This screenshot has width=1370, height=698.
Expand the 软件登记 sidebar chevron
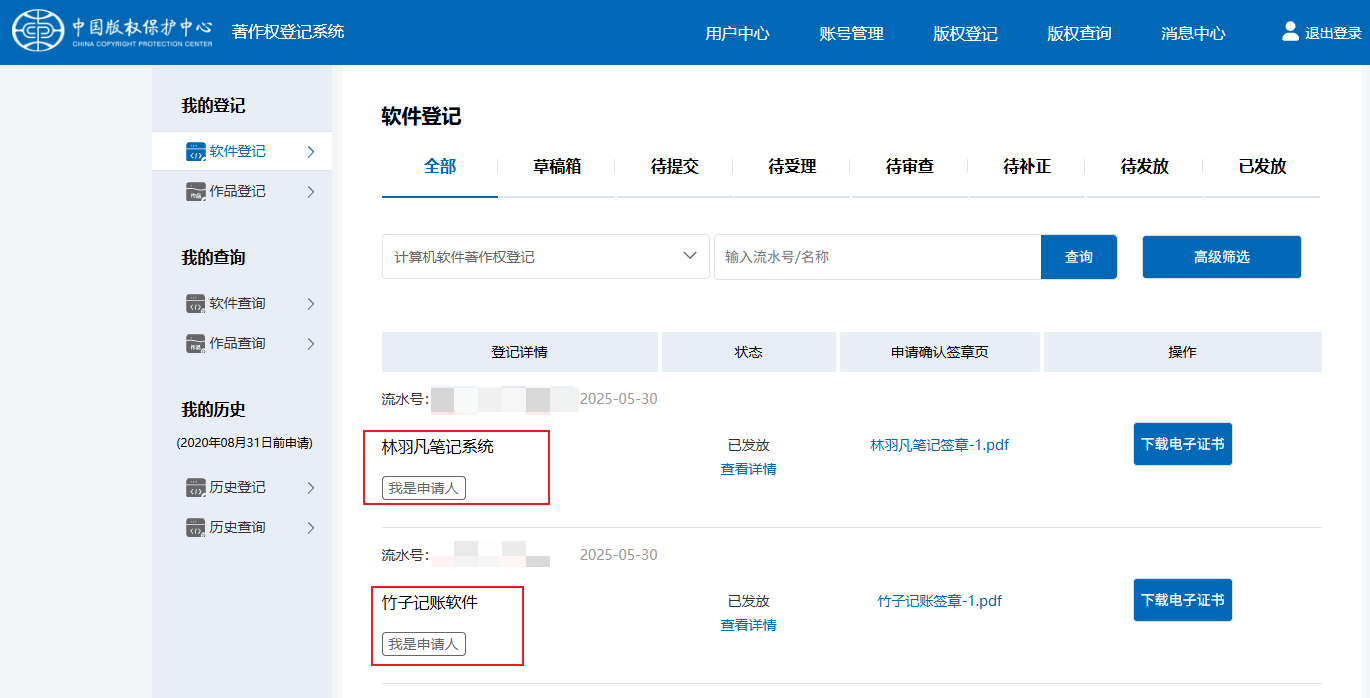coord(311,152)
